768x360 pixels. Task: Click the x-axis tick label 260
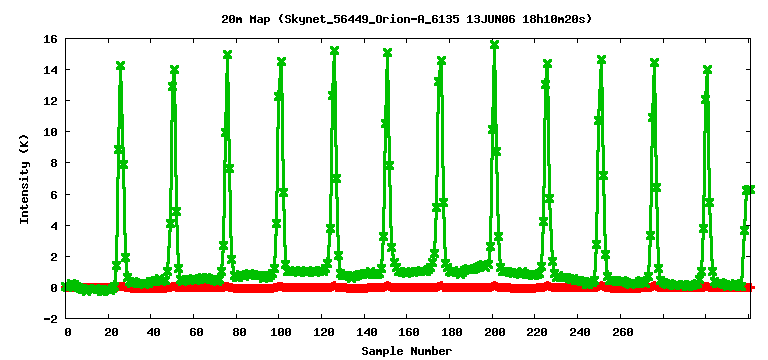coord(623,333)
